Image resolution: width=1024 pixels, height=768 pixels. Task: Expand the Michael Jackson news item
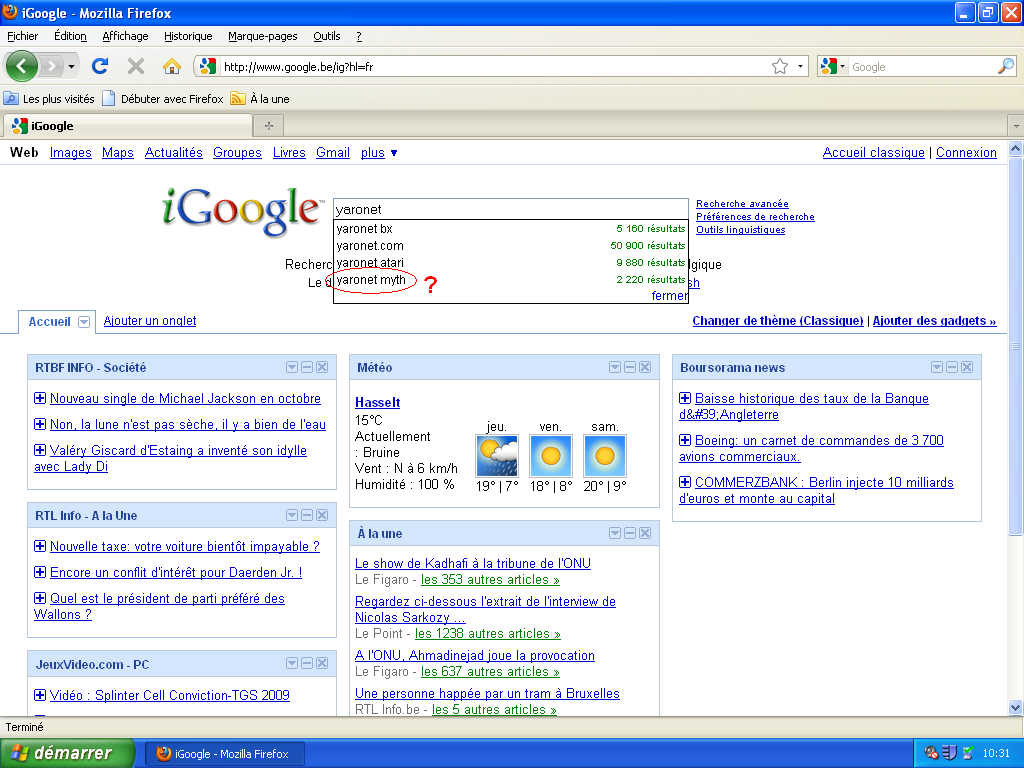[x=40, y=399]
